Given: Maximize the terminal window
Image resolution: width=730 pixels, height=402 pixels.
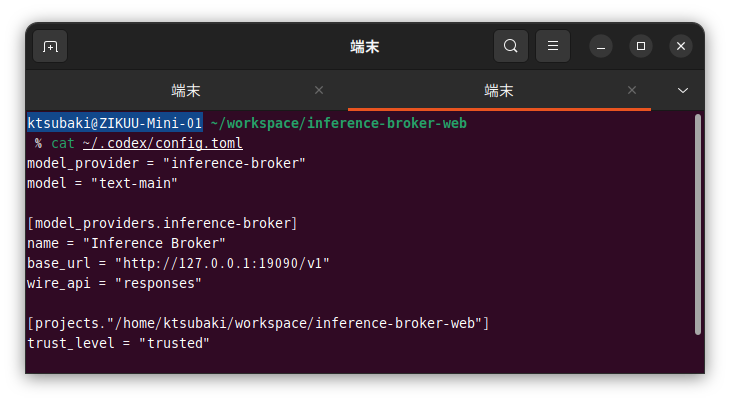Looking at the screenshot, I should click(x=641, y=46).
